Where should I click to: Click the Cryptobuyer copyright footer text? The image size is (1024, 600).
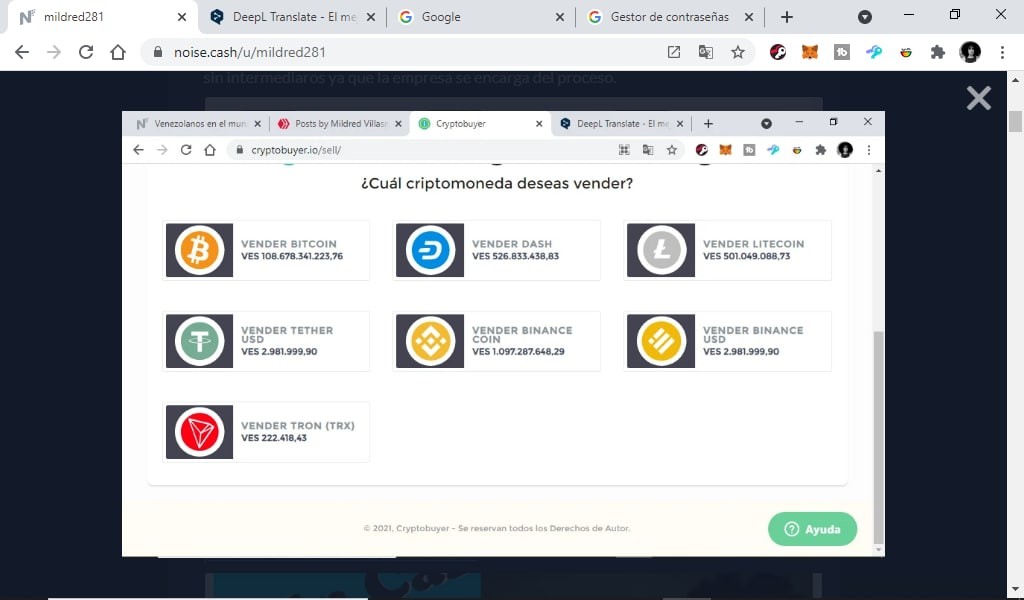point(496,528)
